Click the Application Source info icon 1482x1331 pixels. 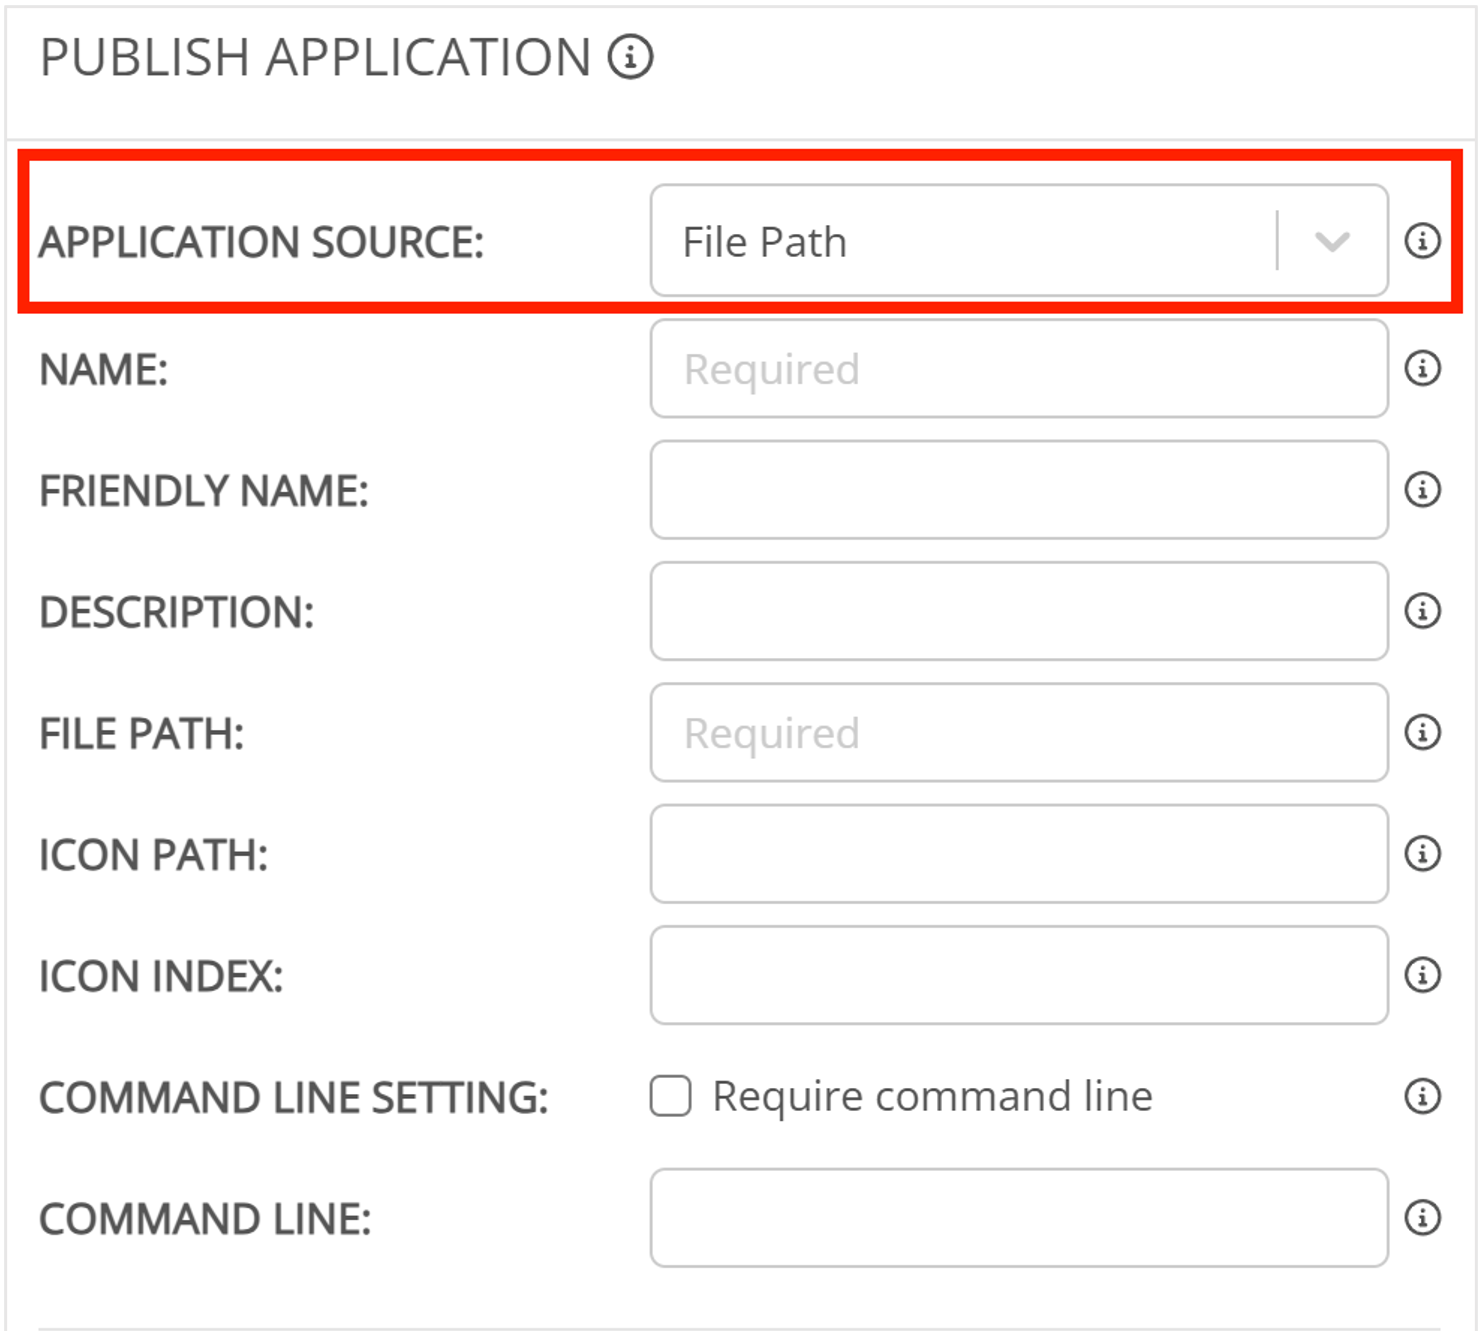pos(1422,241)
